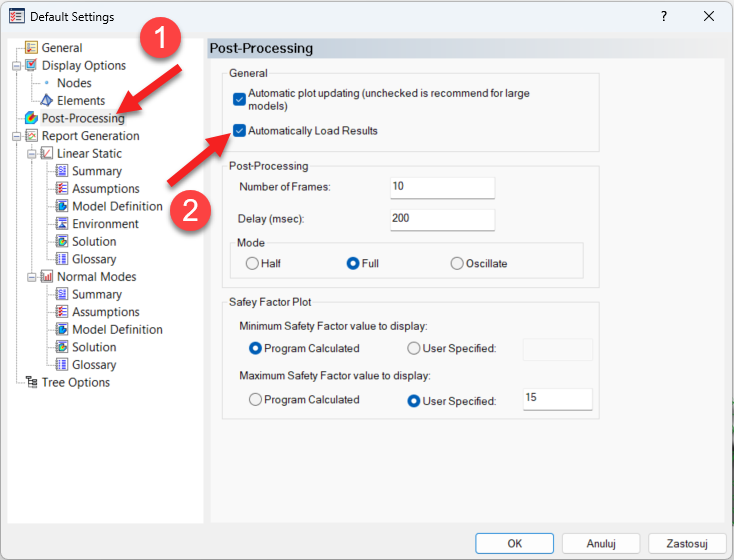Disable Automatic plot updating checkbox
This screenshot has height=560, width=734.
239,99
